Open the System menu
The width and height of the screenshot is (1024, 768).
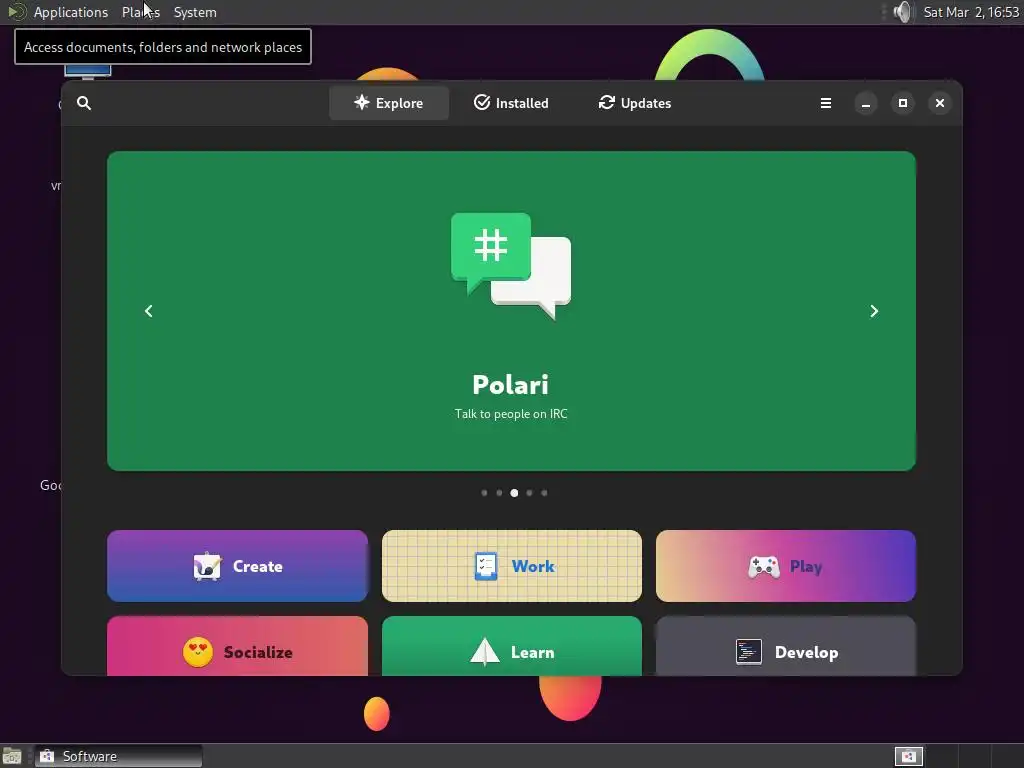(x=195, y=12)
